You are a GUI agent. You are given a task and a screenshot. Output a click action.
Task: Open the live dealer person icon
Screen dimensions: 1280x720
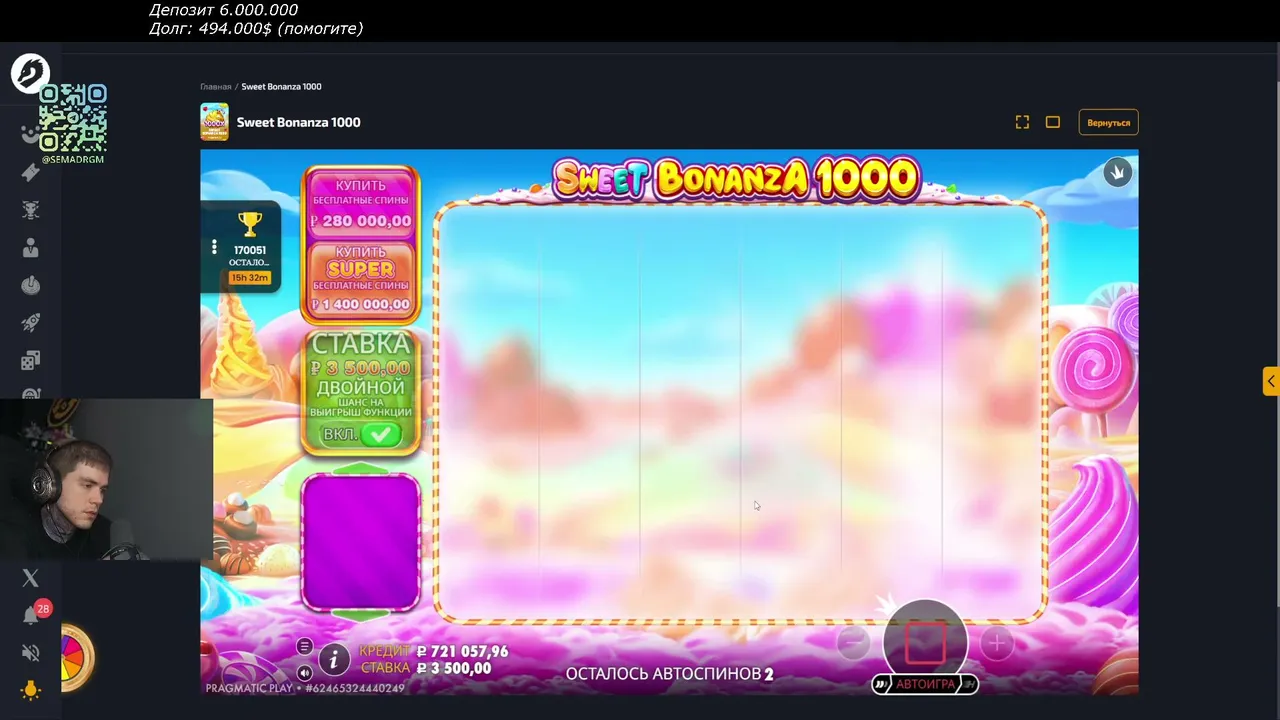click(x=30, y=248)
